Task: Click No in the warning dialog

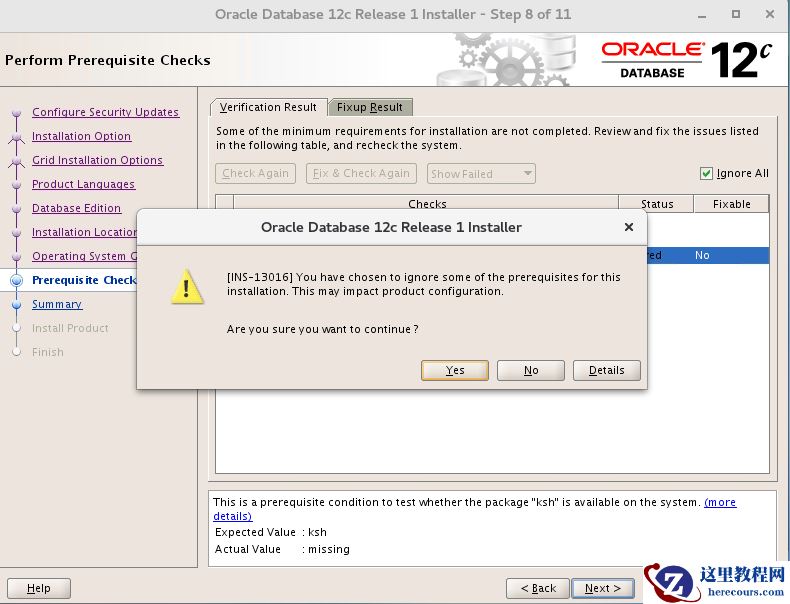Action: pyautogui.click(x=531, y=370)
